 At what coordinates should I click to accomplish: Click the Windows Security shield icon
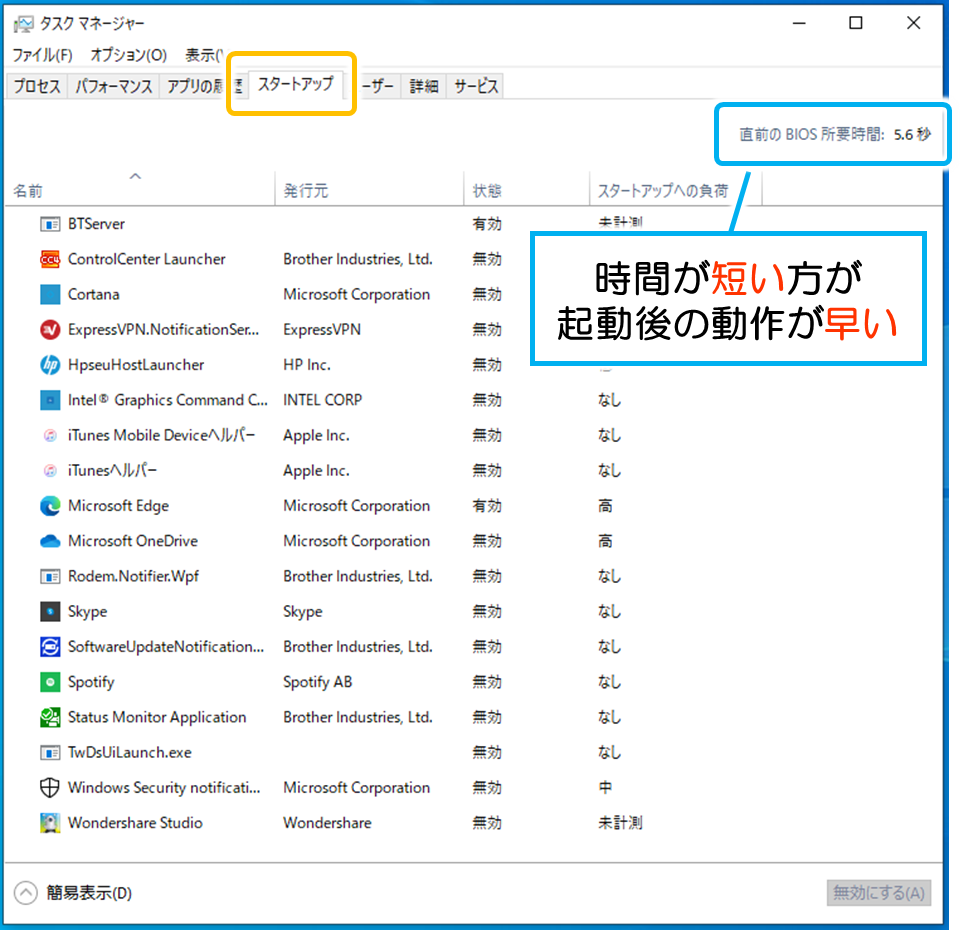pyautogui.click(x=50, y=787)
